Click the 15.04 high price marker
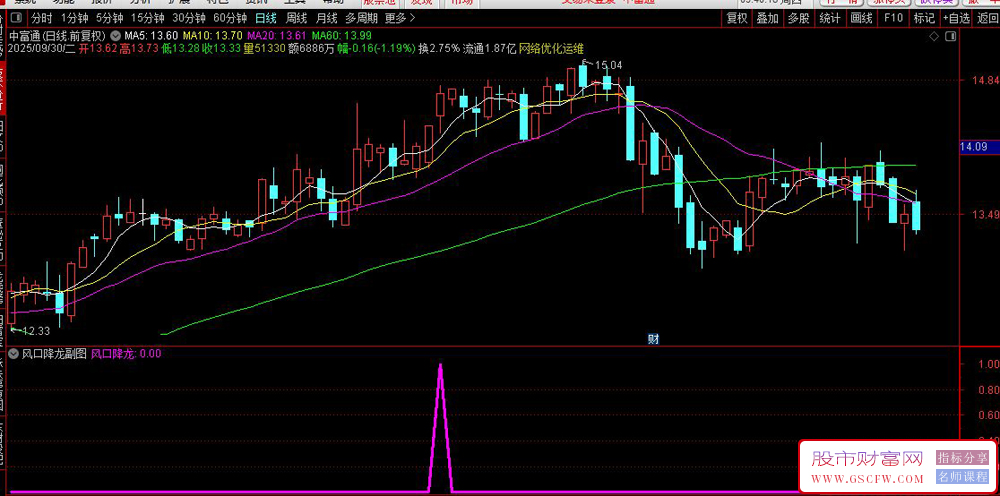1000x496 pixels. (608, 65)
